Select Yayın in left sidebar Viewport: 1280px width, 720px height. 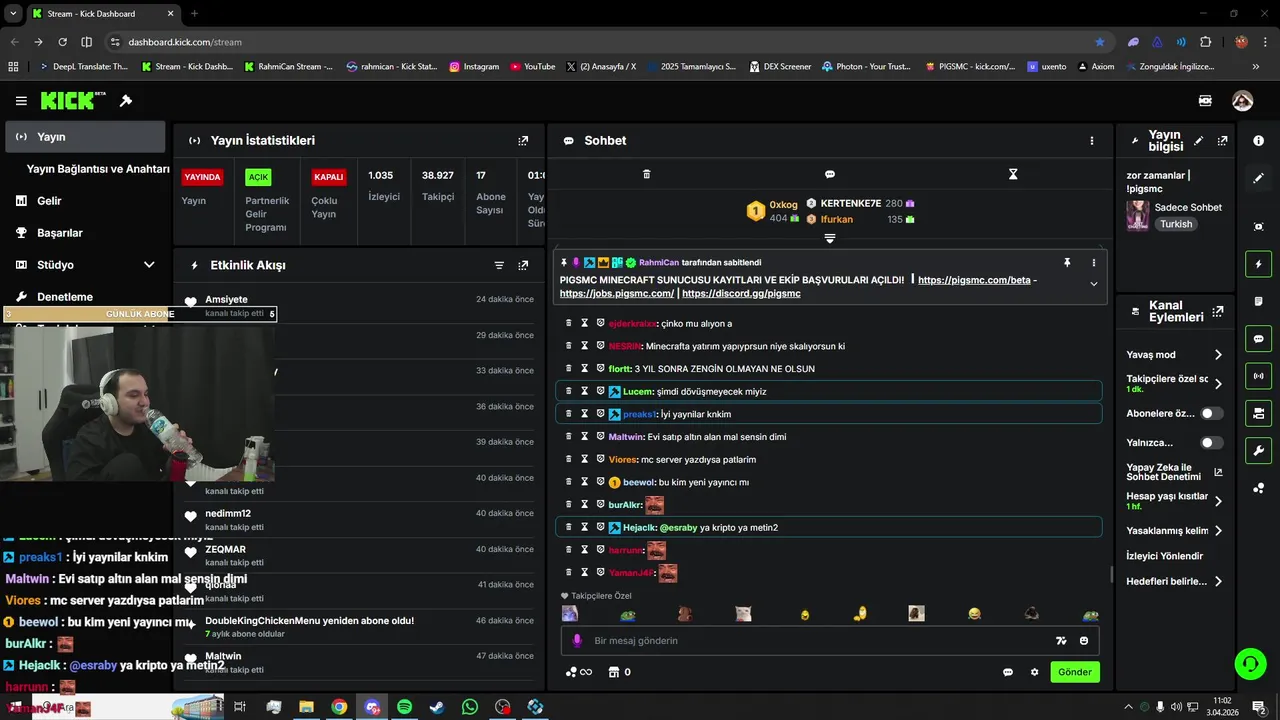coord(85,137)
